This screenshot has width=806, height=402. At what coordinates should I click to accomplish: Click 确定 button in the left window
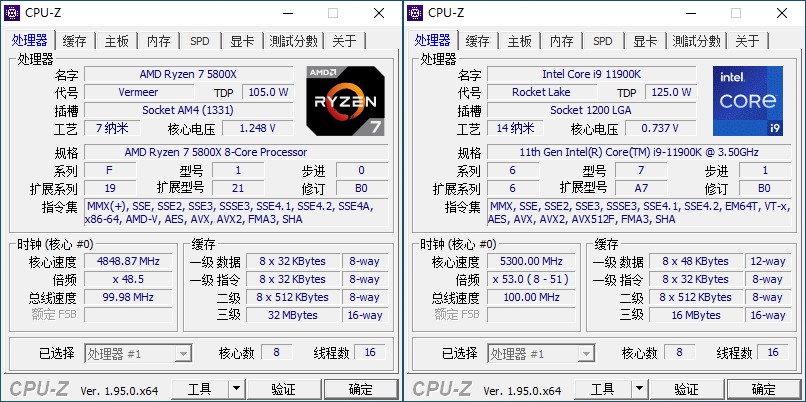(361, 389)
